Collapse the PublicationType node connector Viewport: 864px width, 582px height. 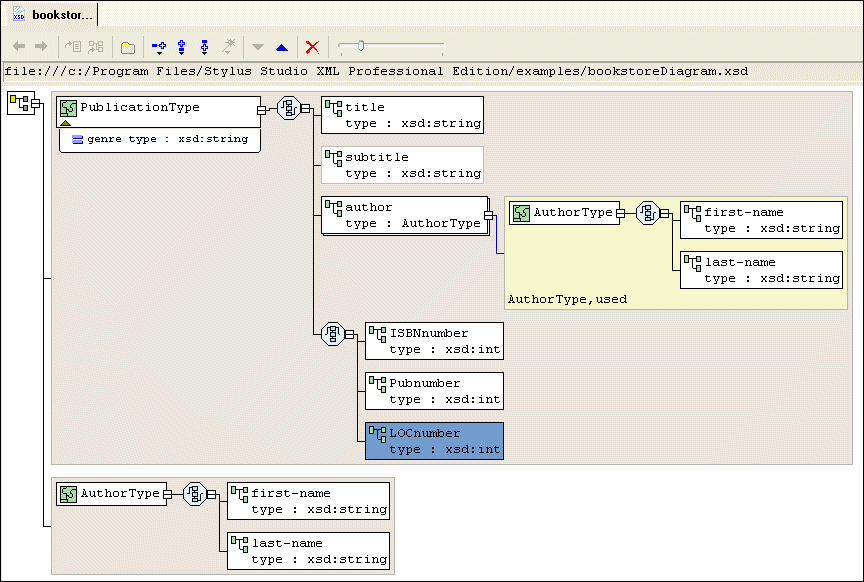(x=262, y=109)
